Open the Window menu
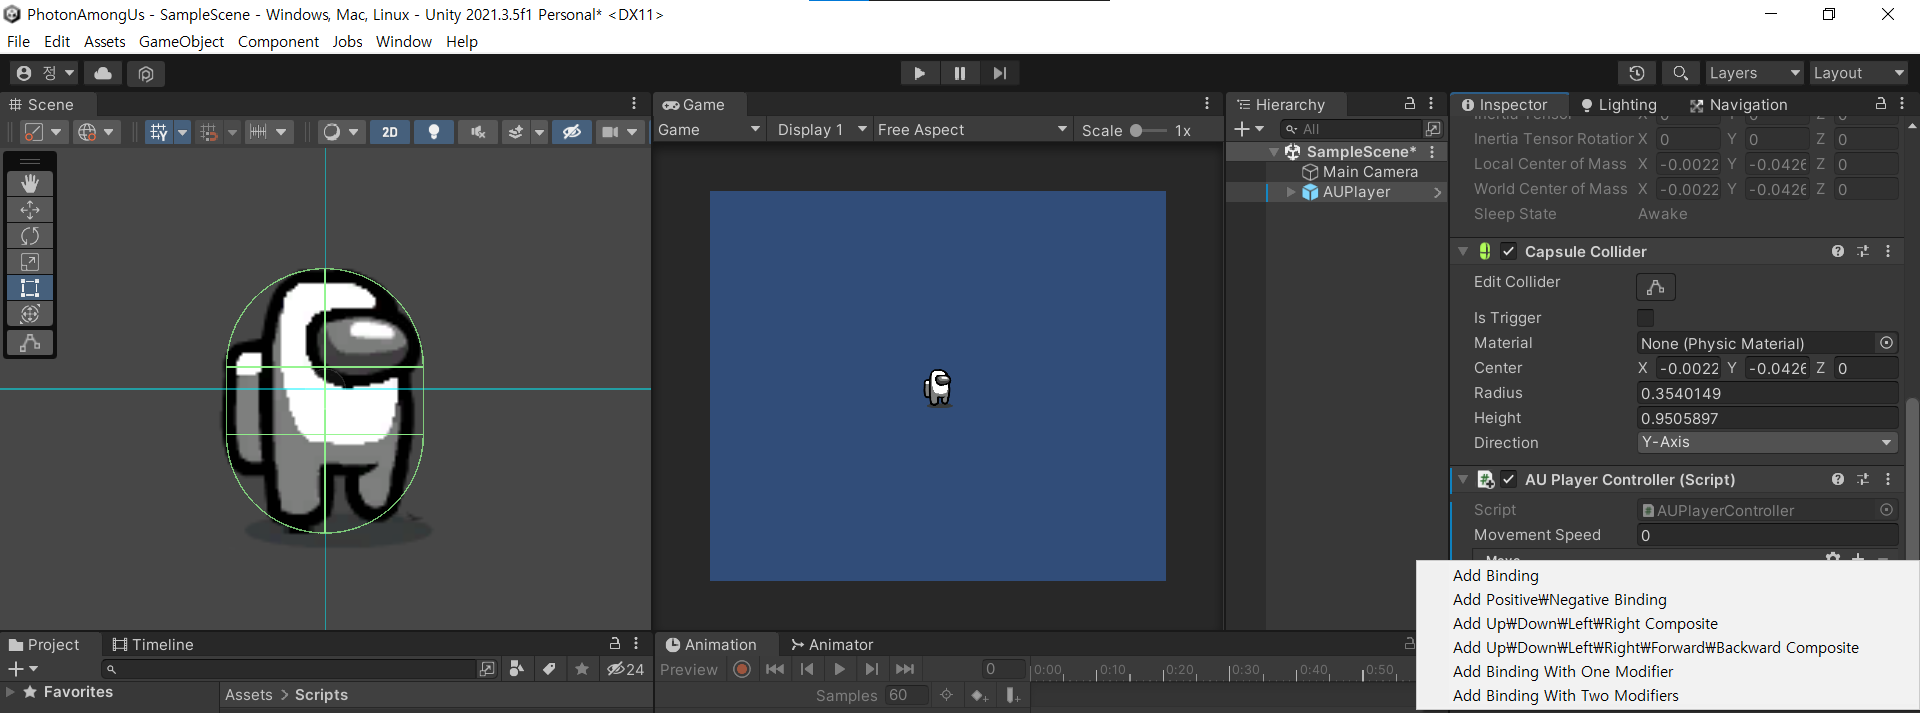Viewport: 1920px width, 713px height. pyautogui.click(x=403, y=42)
